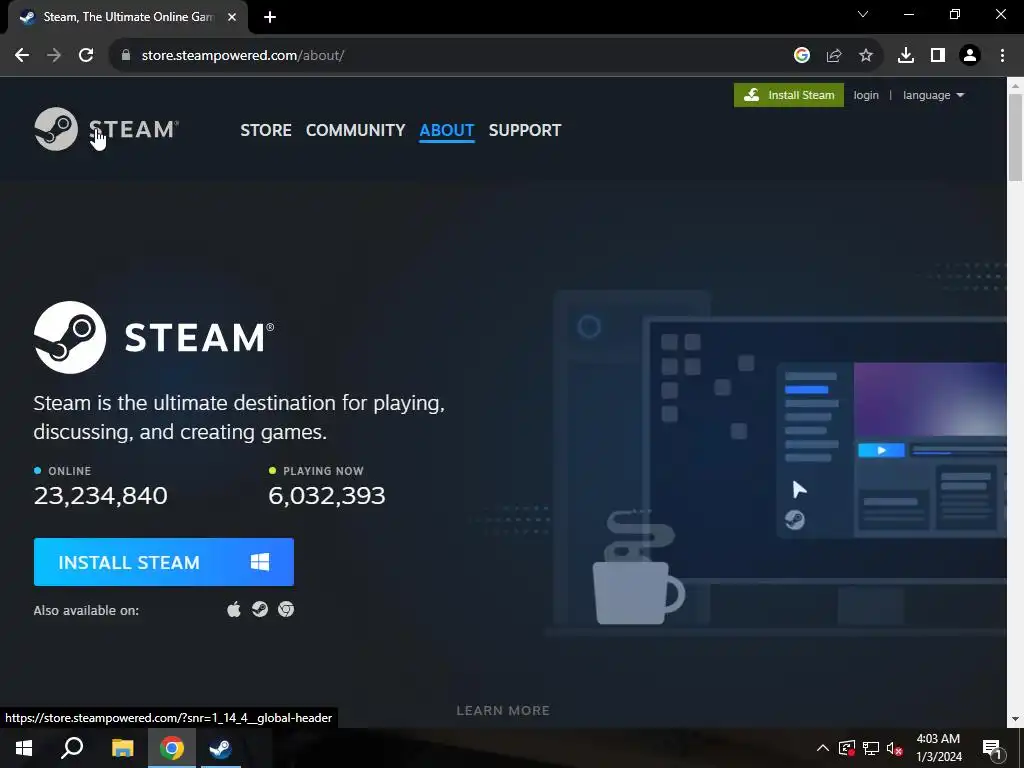Go back with browser back arrow
Screen dimensions: 1024x768
tap(22, 55)
